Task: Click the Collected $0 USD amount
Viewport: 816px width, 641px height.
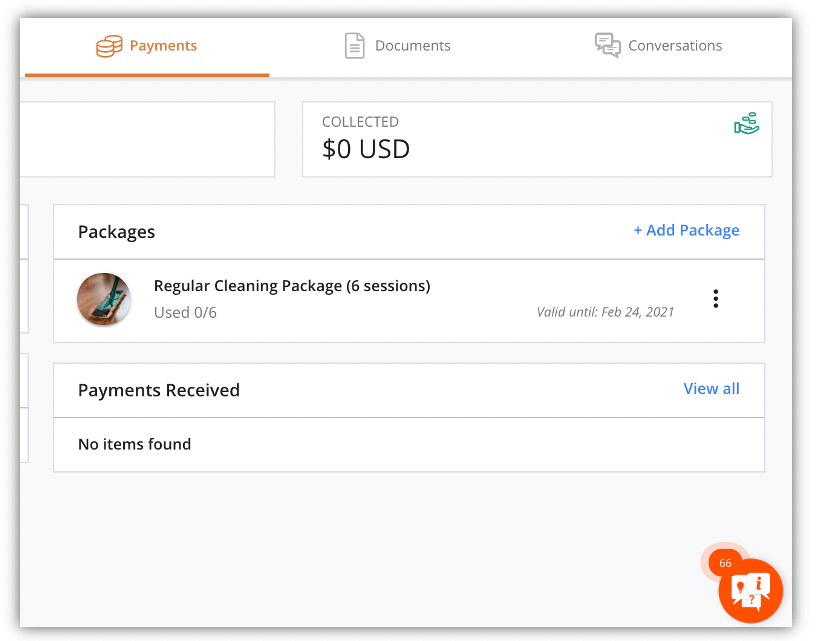Action: (366, 150)
